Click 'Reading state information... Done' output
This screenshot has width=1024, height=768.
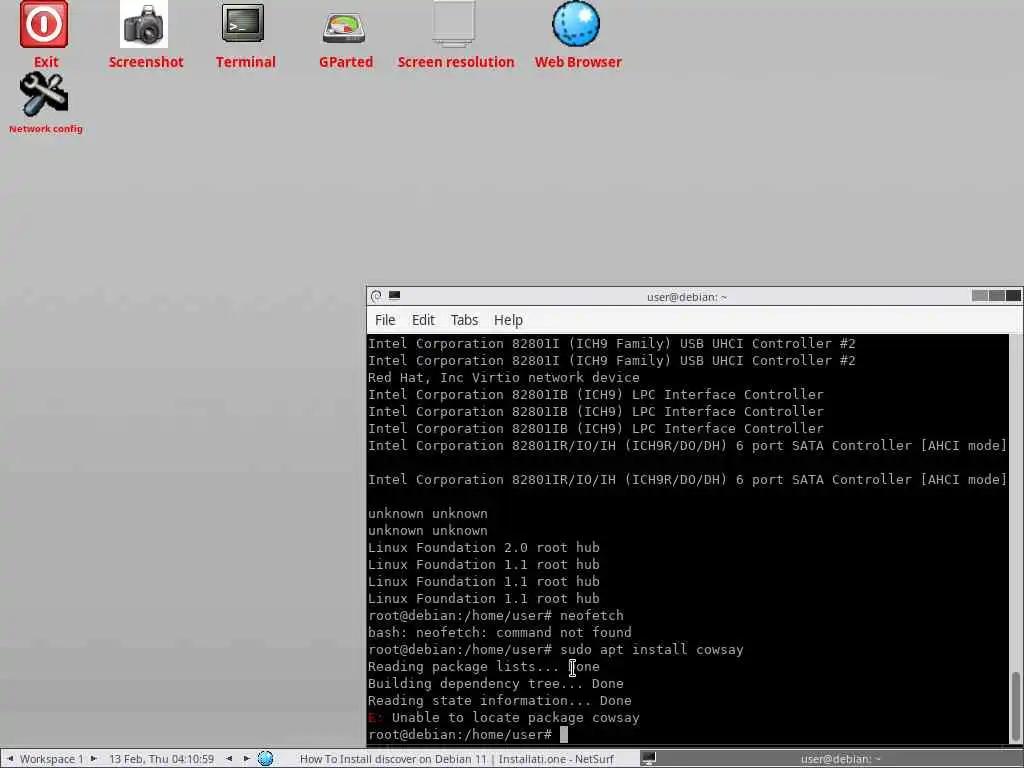point(500,700)
